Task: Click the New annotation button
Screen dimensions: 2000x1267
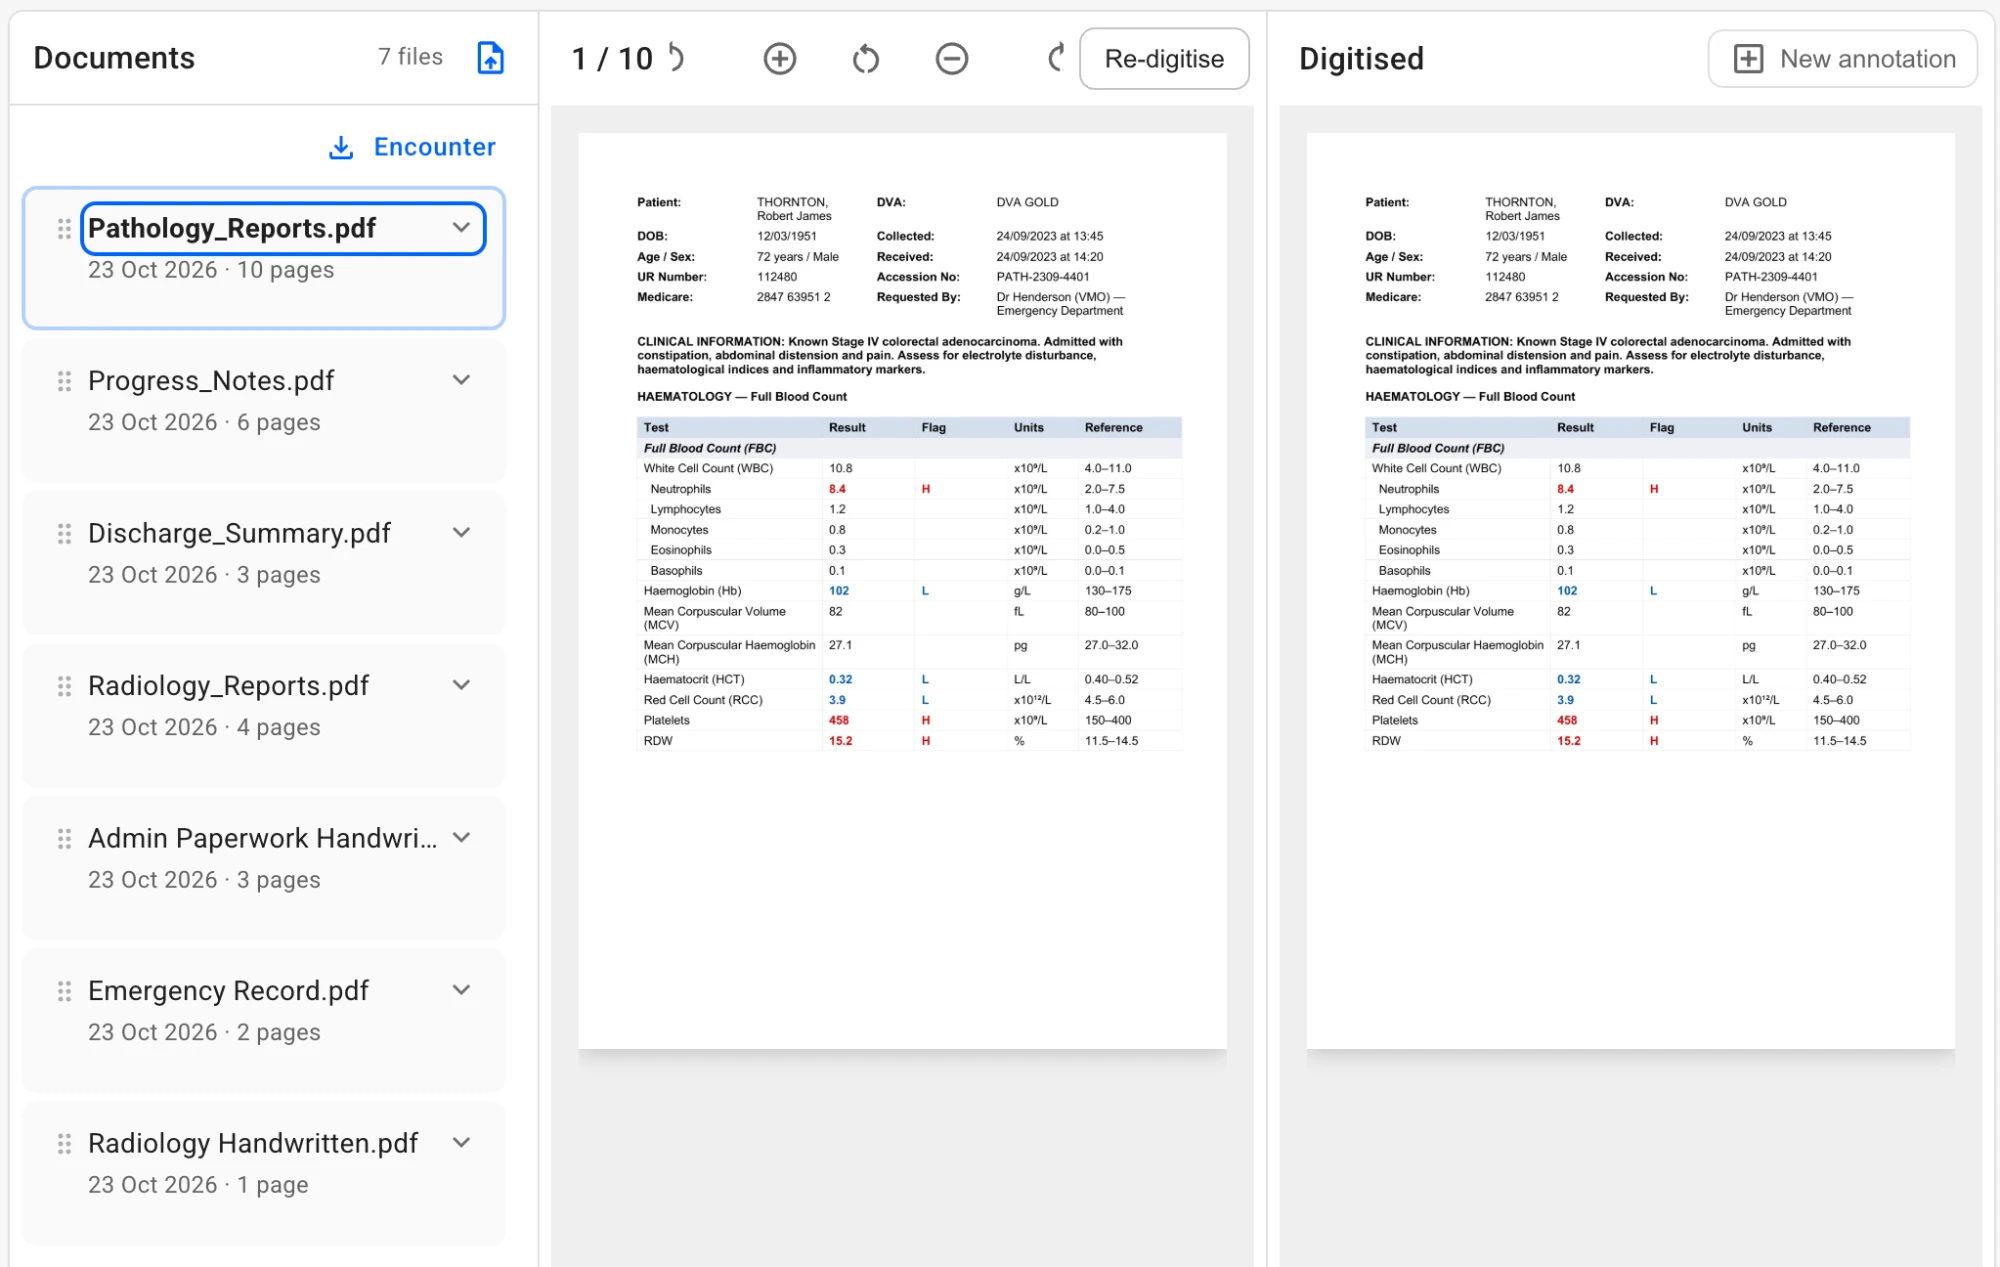Action: [1843, 59]
